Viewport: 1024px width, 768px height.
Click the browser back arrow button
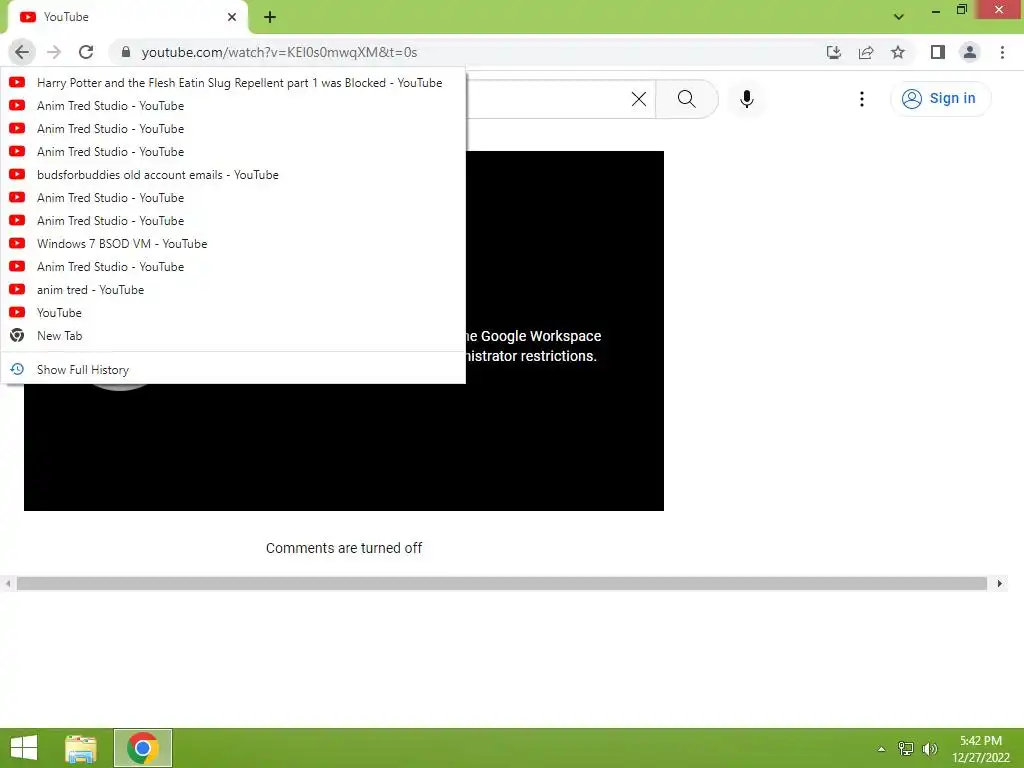point(22,52)
